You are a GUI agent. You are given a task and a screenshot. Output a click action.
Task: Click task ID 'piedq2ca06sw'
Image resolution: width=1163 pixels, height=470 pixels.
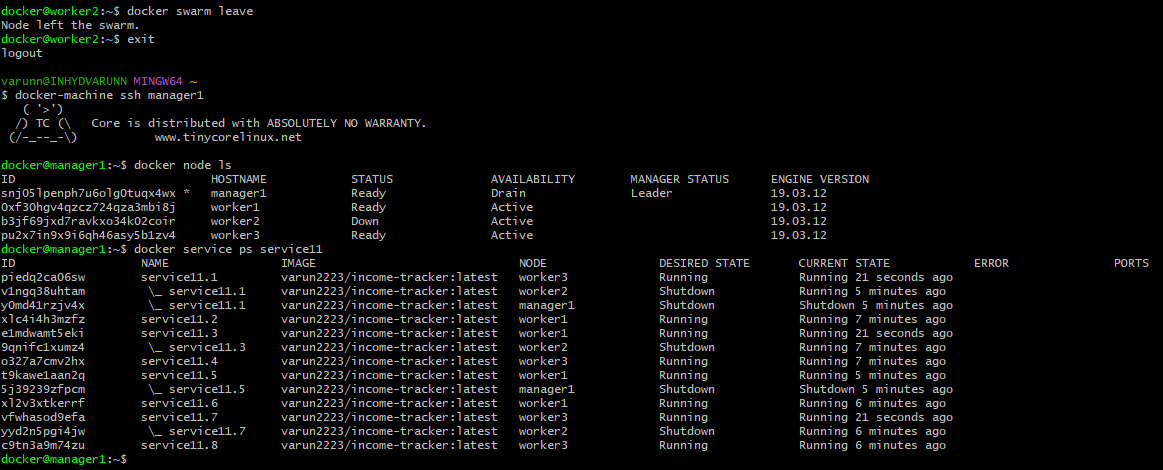tap(43, 277)
